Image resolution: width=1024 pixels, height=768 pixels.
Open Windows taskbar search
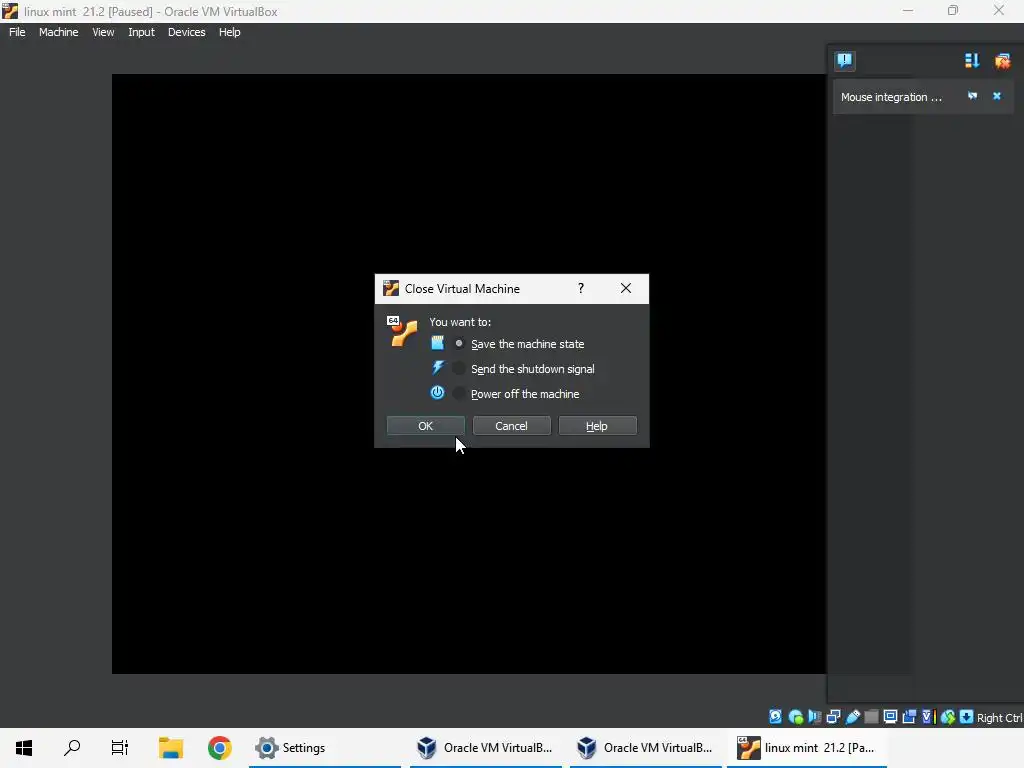point(72,748)
